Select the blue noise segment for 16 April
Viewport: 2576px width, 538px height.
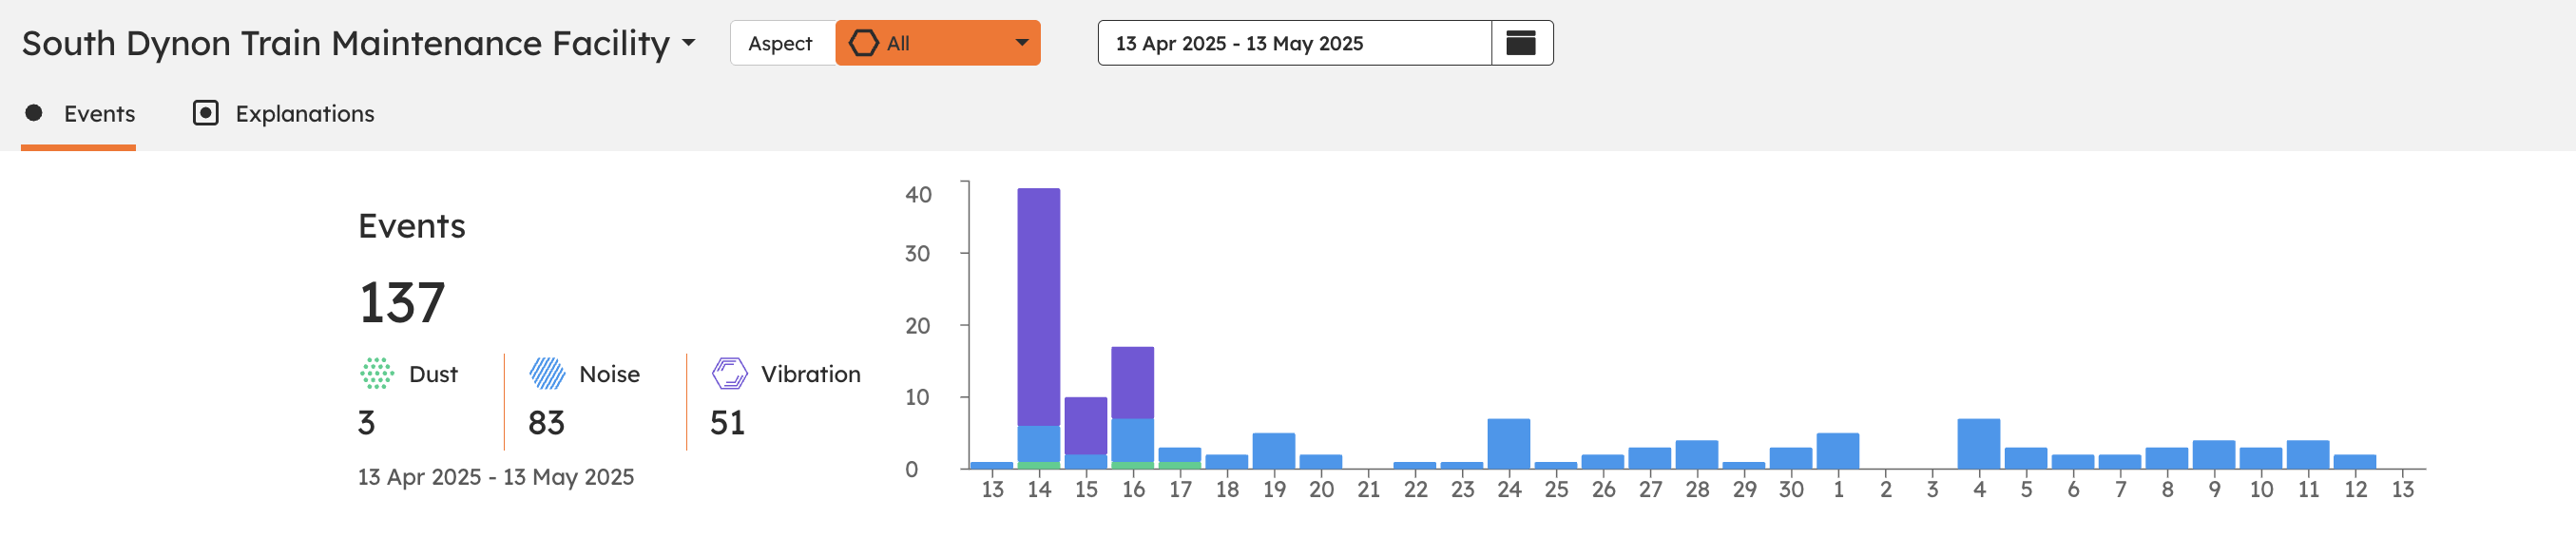pyautogui.click(x=1132, y=440)
